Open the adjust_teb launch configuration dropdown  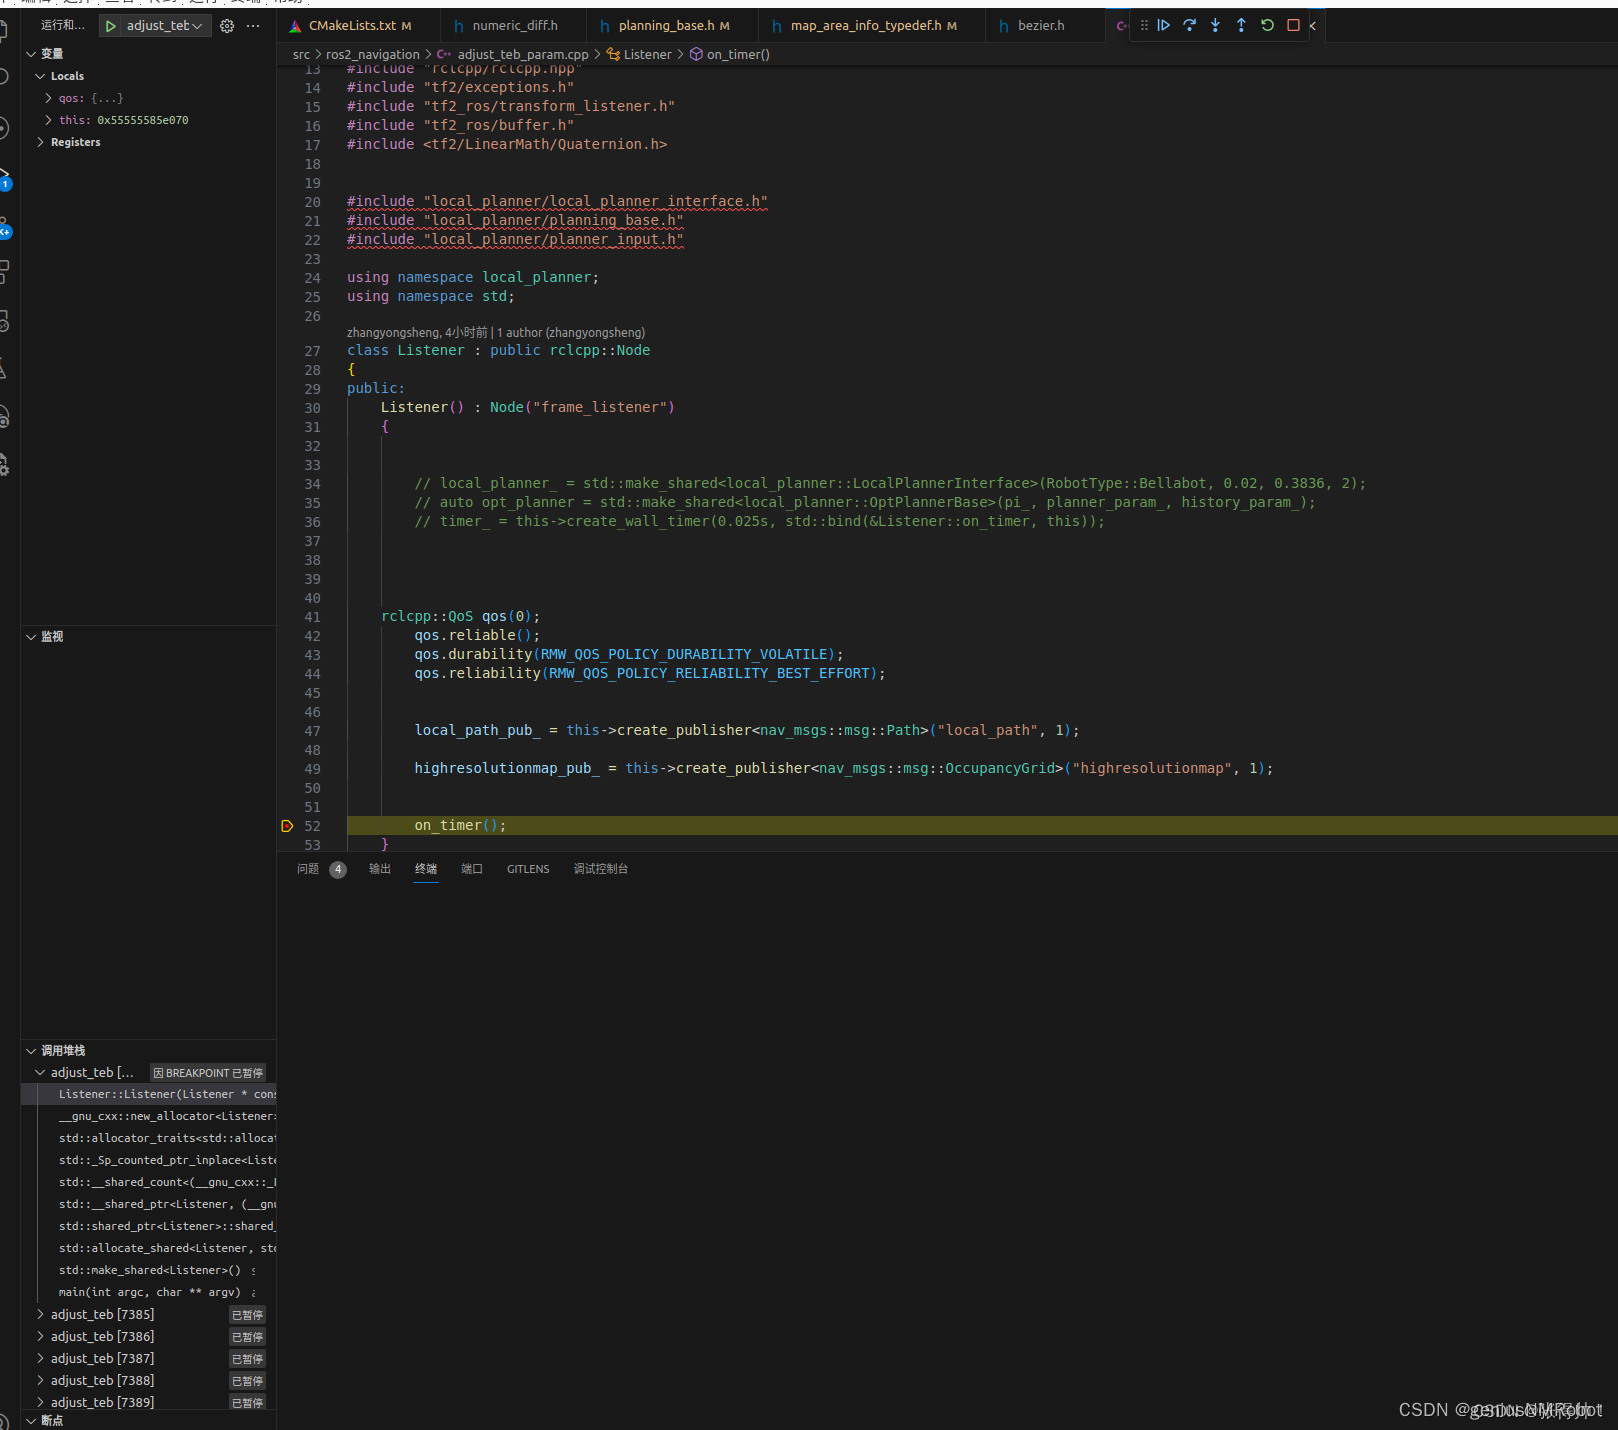166,26
